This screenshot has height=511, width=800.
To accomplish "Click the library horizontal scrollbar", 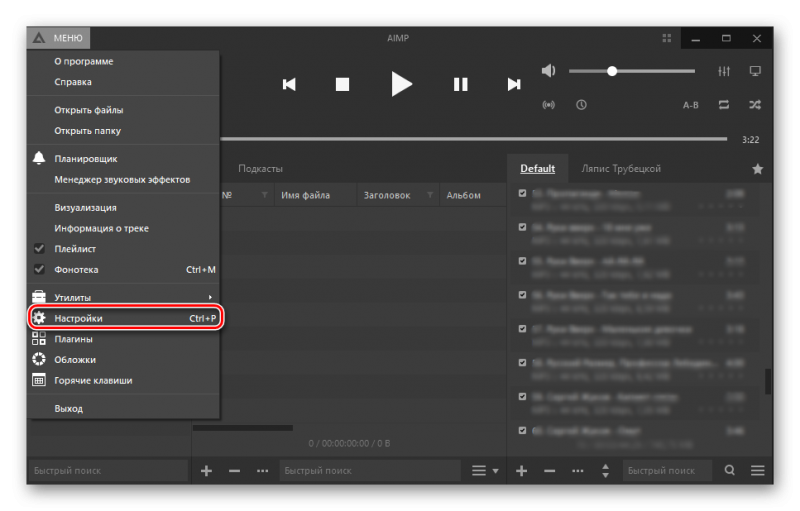I will pos(243,428).
